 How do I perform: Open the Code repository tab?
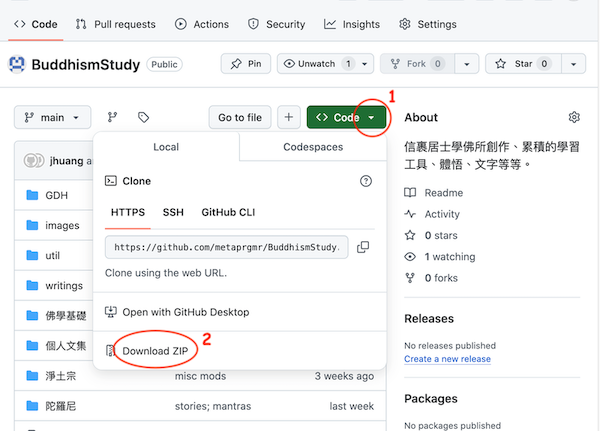point(36,24)
